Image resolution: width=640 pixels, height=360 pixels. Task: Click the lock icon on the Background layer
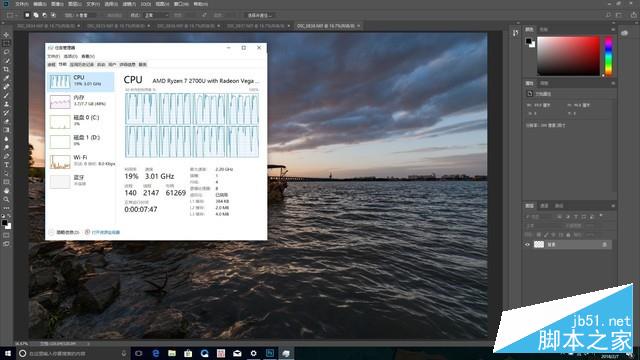point(604,244)
